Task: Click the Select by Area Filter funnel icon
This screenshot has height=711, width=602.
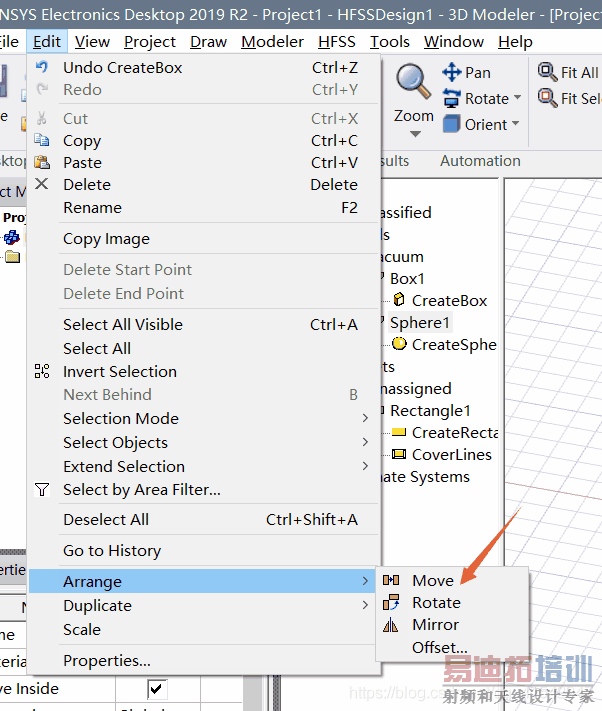Action: click(x=42, y=489)
